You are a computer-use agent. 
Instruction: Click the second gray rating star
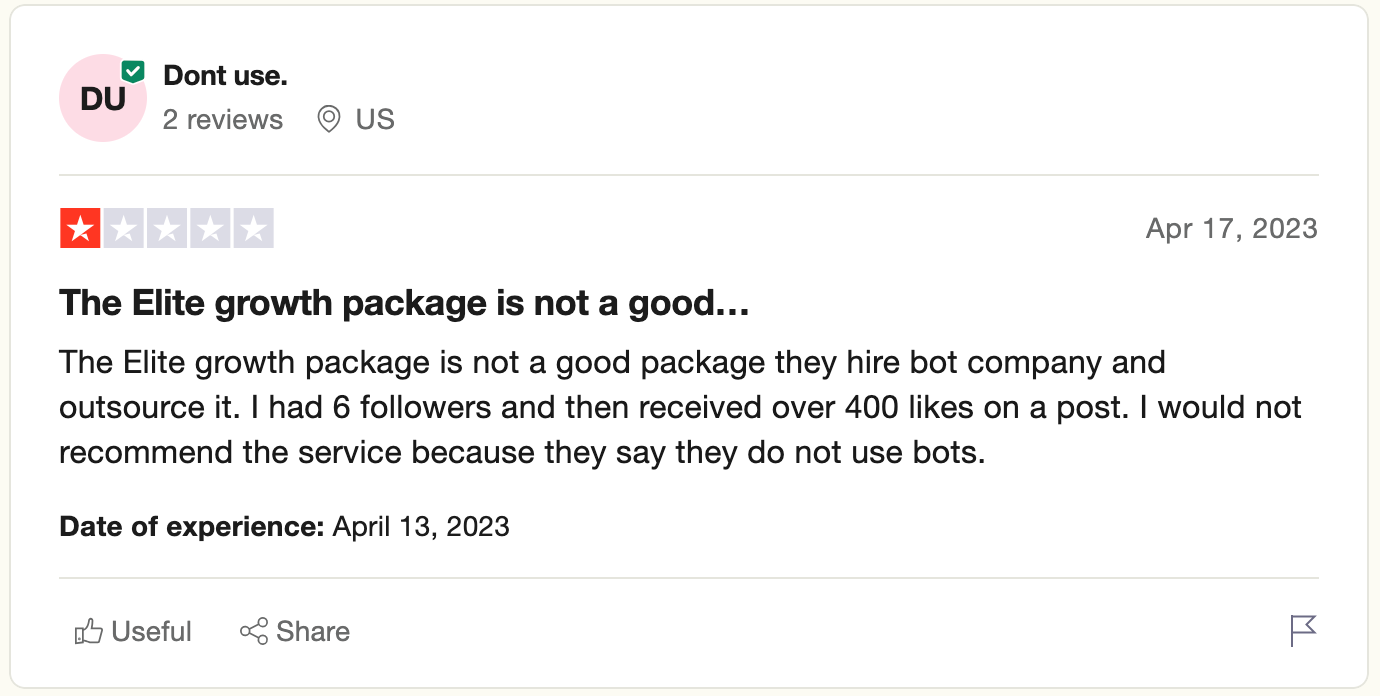(x=124, y=229)
